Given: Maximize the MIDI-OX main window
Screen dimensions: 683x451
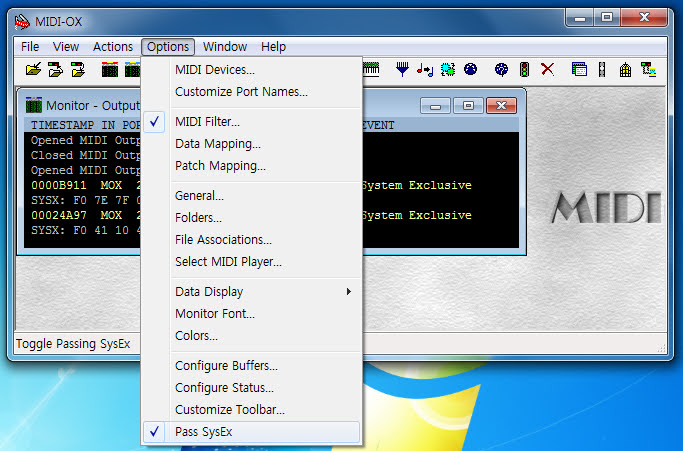Looking at the screenshot, I should (x=607, y=17).
